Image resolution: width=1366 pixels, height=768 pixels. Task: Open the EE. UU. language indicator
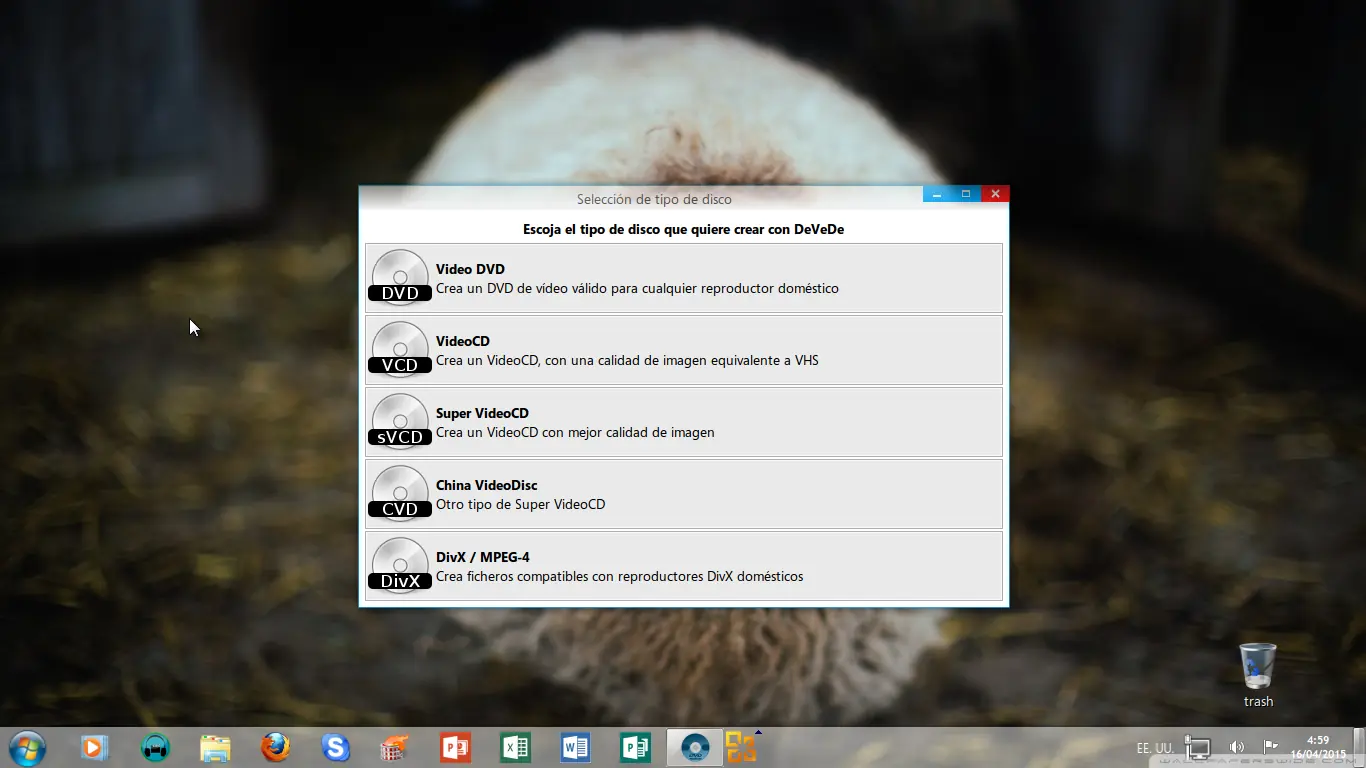click(x=1155, y=748)
